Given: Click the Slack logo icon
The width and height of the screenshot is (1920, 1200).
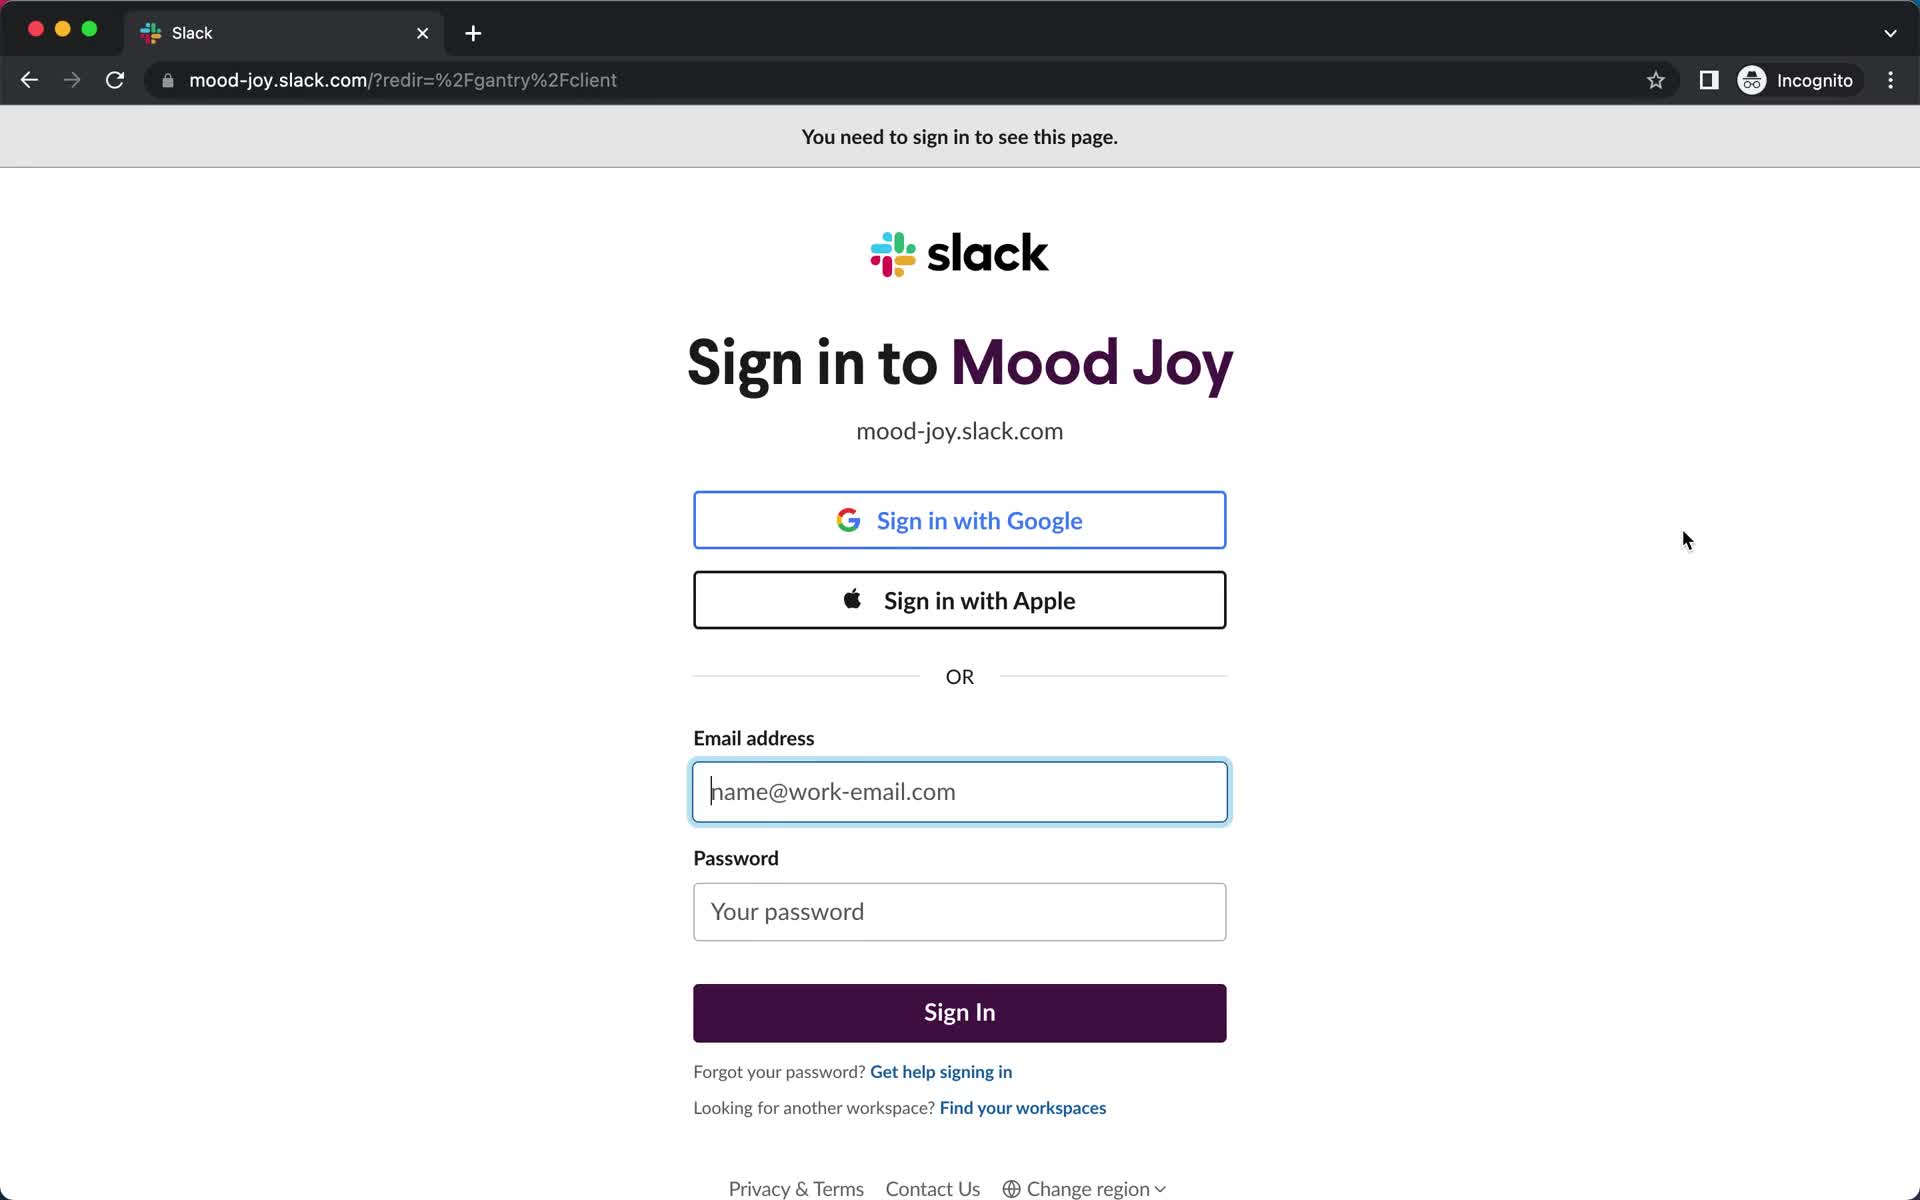Looking at the screenshot, I should (x=893, y=253).
